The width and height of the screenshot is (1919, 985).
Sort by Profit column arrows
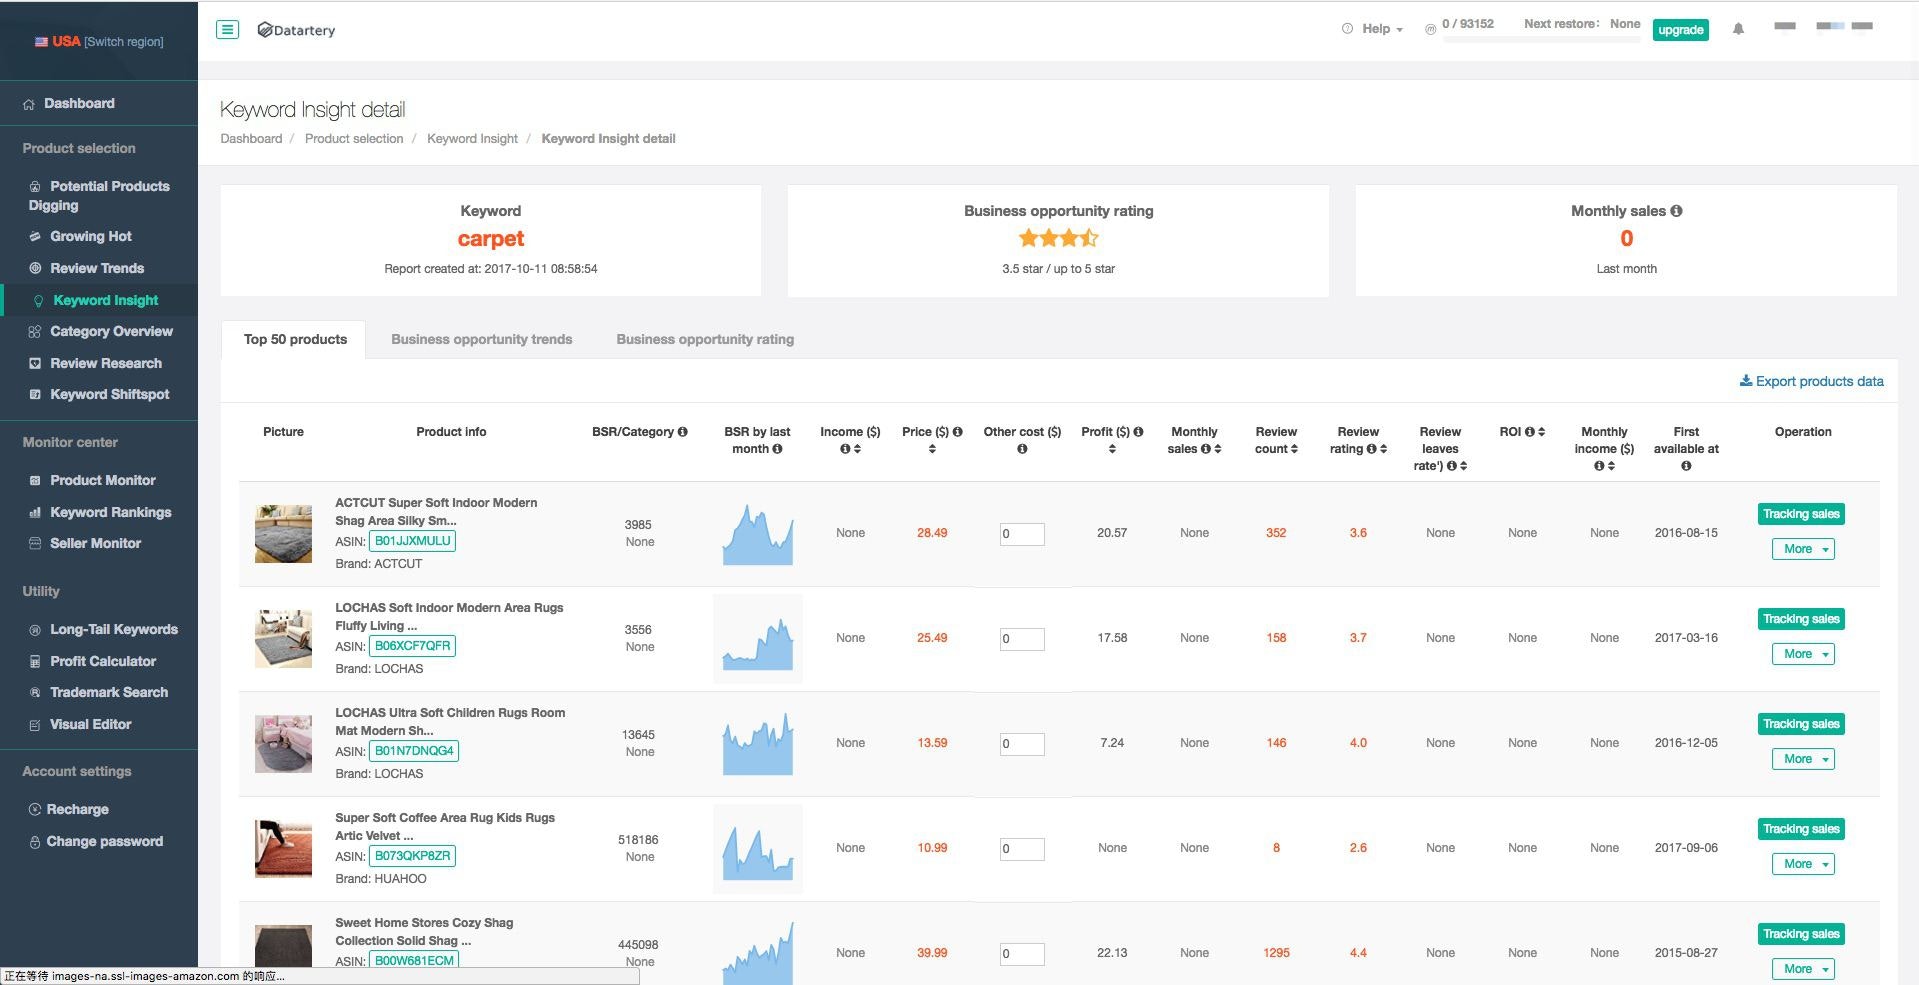coord(1112,449)
